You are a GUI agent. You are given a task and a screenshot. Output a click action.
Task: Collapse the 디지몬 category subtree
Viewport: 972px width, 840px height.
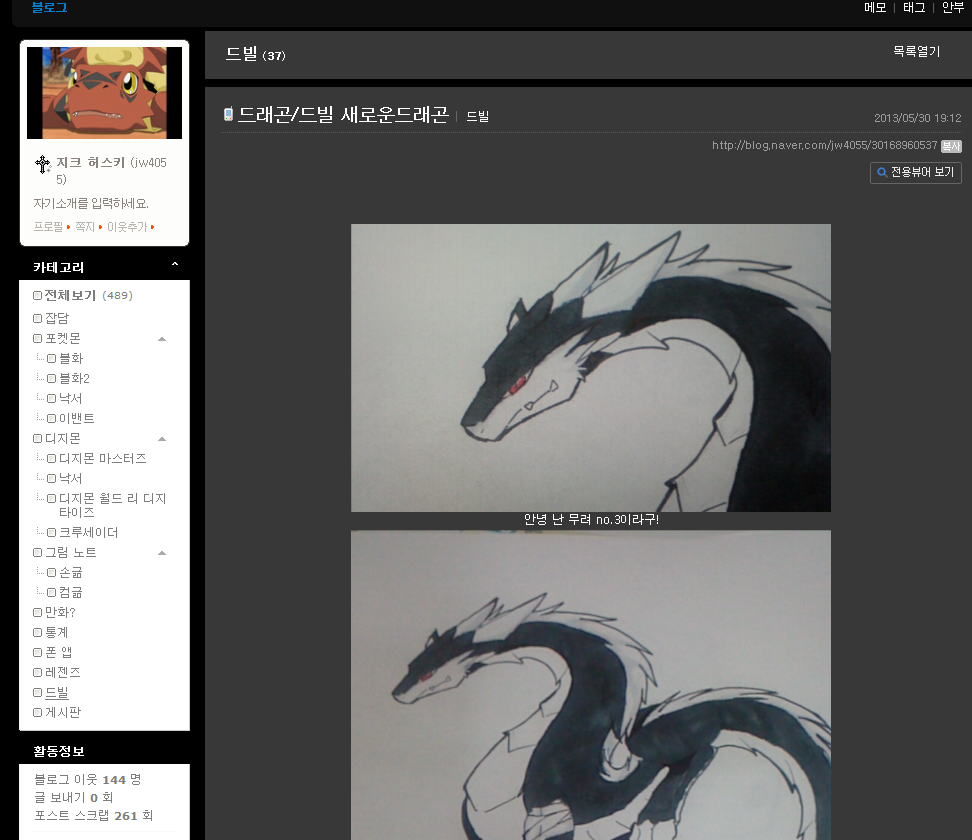click(x=162, y=439)
